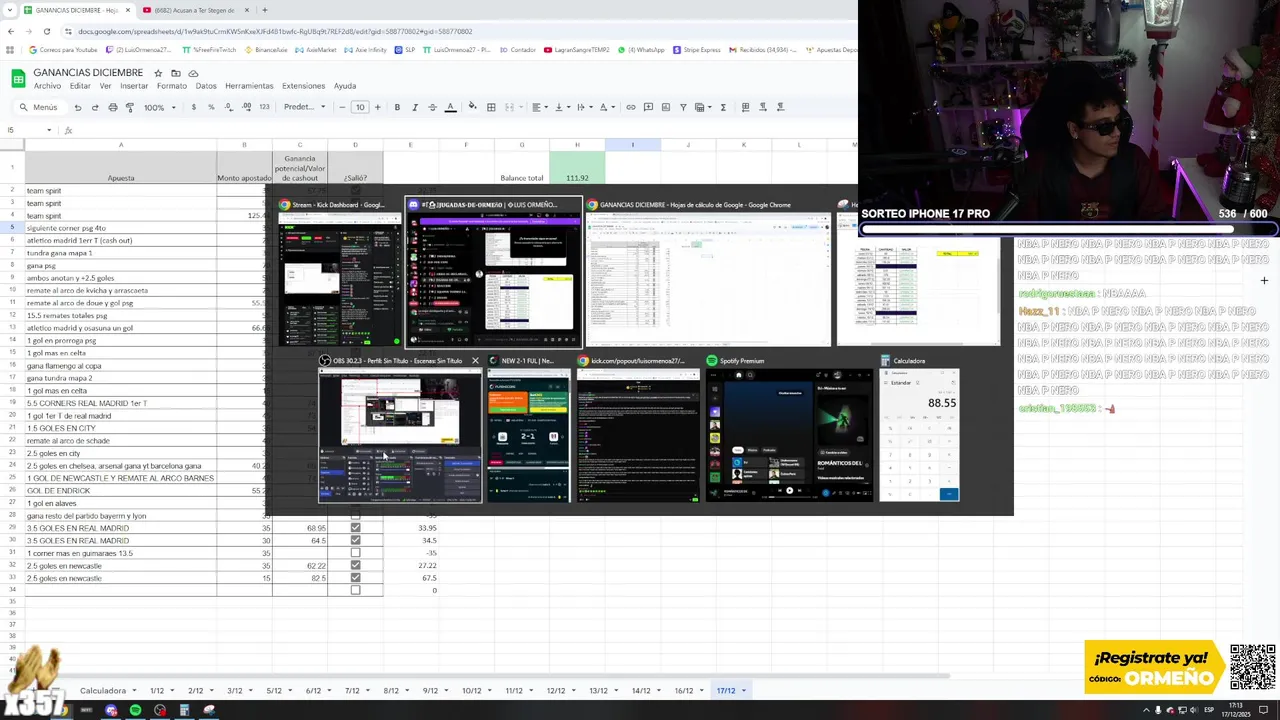Open the fill color bucket
This screenshot has height=720, width=1280.
coord(473,107)
